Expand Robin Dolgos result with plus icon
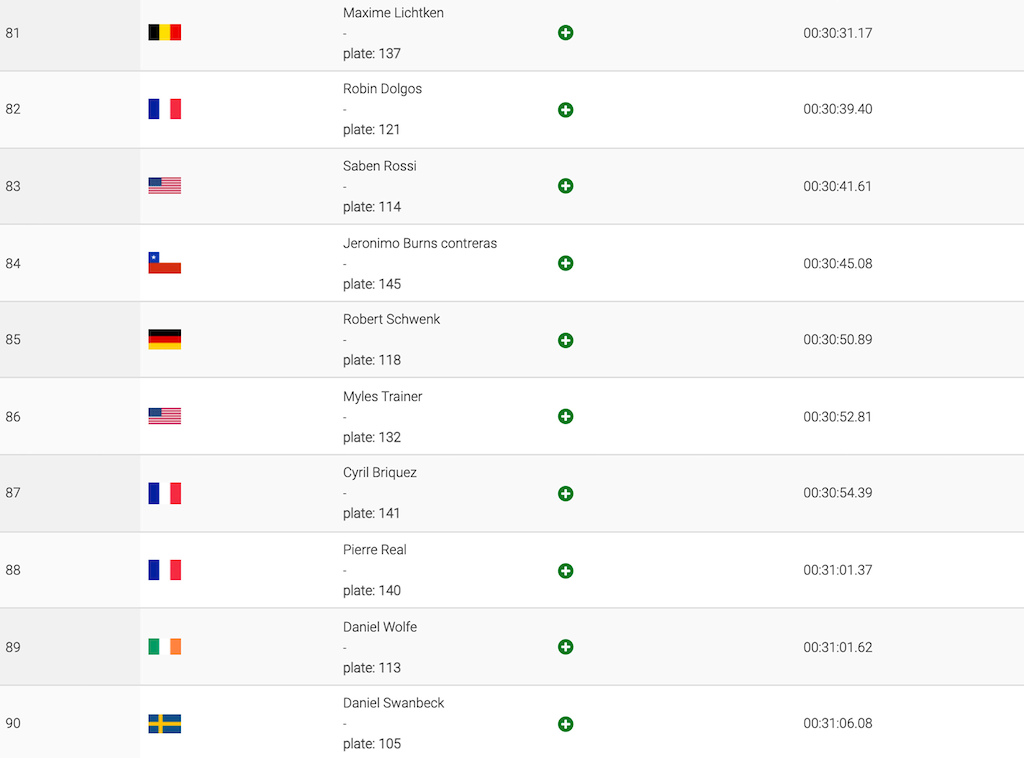Viewport: 1024px width, 758px height. pyautogui.click(x=566, y=110)
